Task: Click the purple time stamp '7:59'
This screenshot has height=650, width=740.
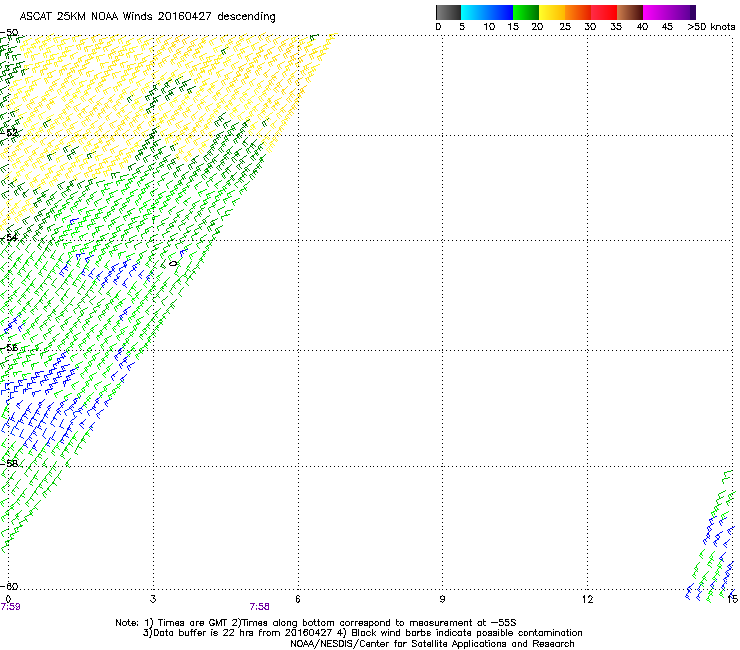Action: pos(10,607)
